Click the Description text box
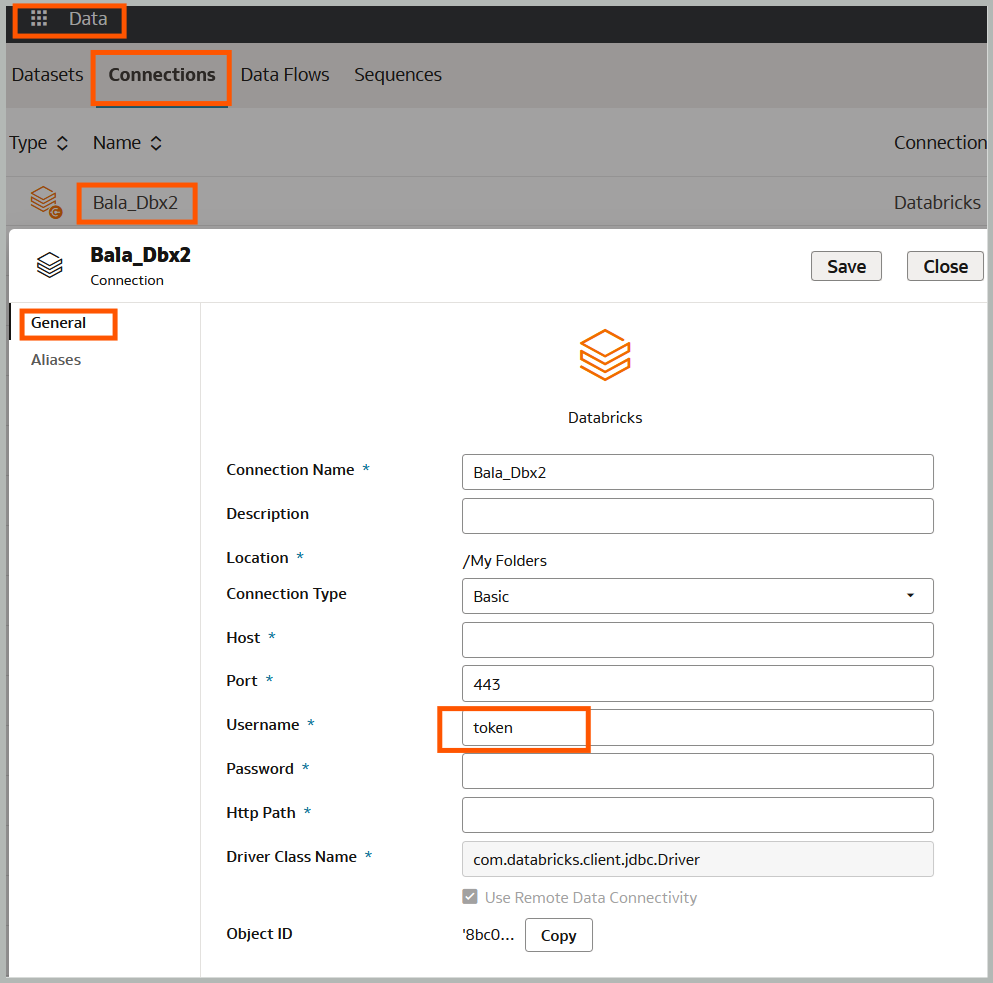The width and height of the screenshot is (993, 983). [697, 516]
